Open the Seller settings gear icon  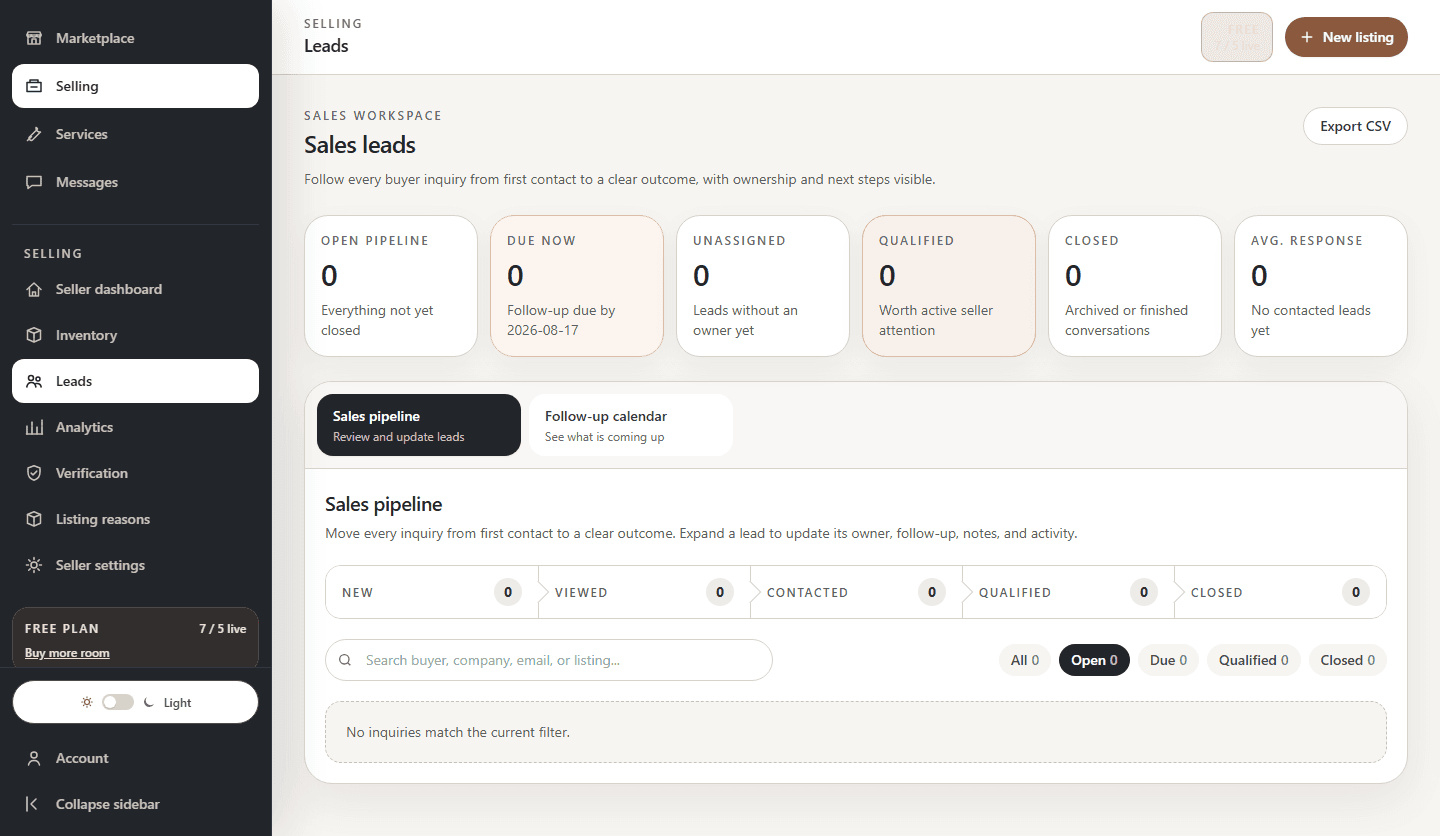click(x=34, y=565)
